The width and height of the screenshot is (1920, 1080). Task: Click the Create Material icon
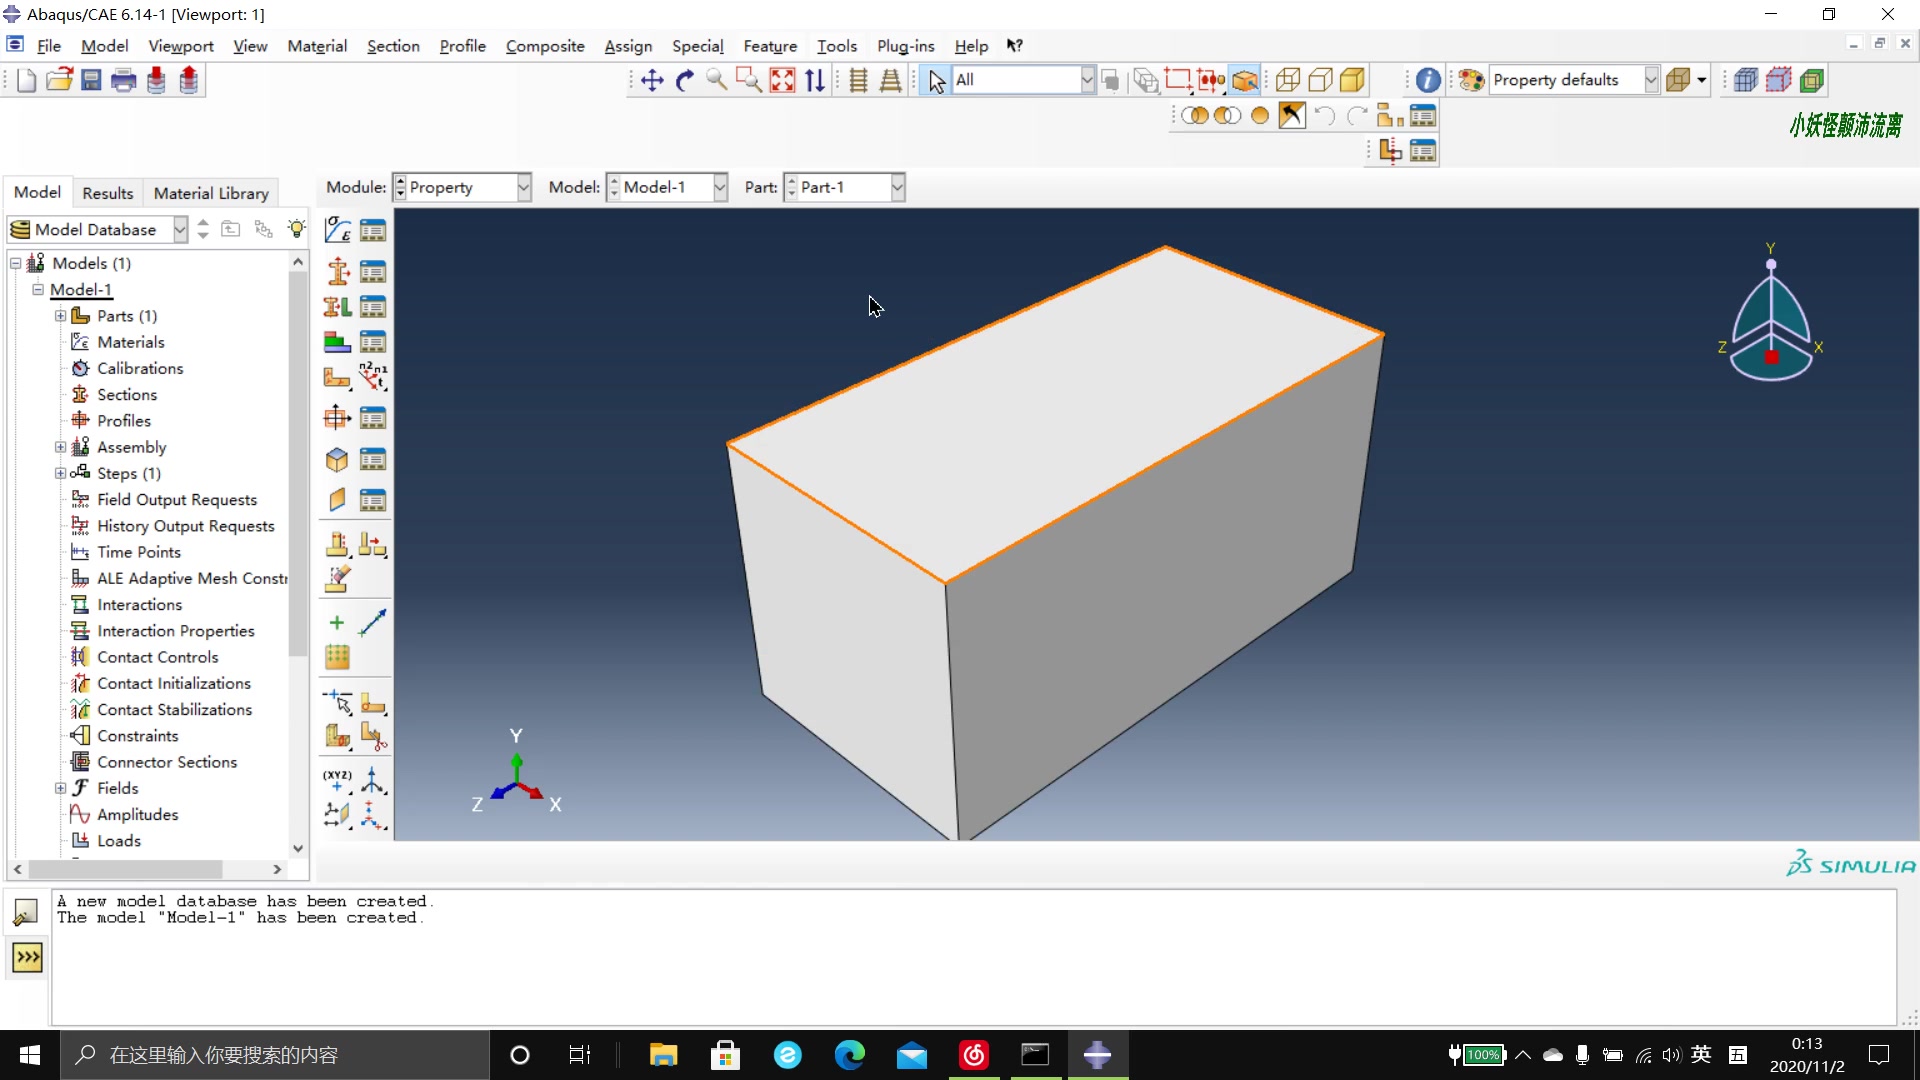tap(337, 231)
